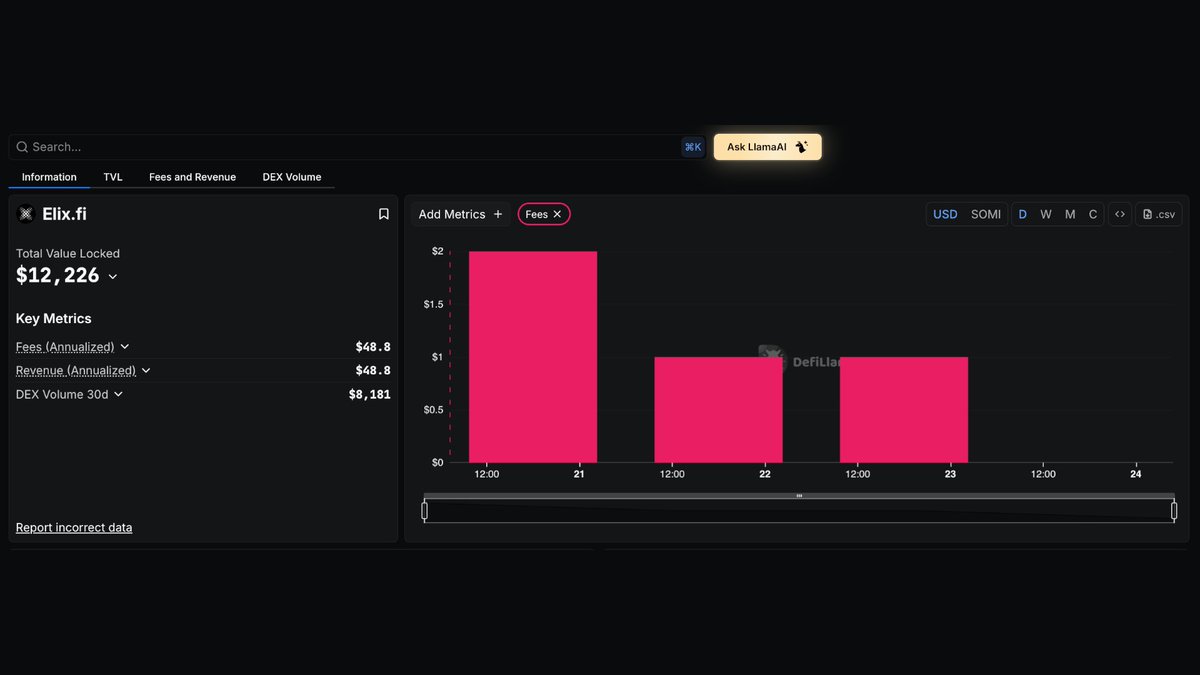Click the ⌘K shortcut badge
This screenshot has height=675, width=1200.
pos(693,147)
